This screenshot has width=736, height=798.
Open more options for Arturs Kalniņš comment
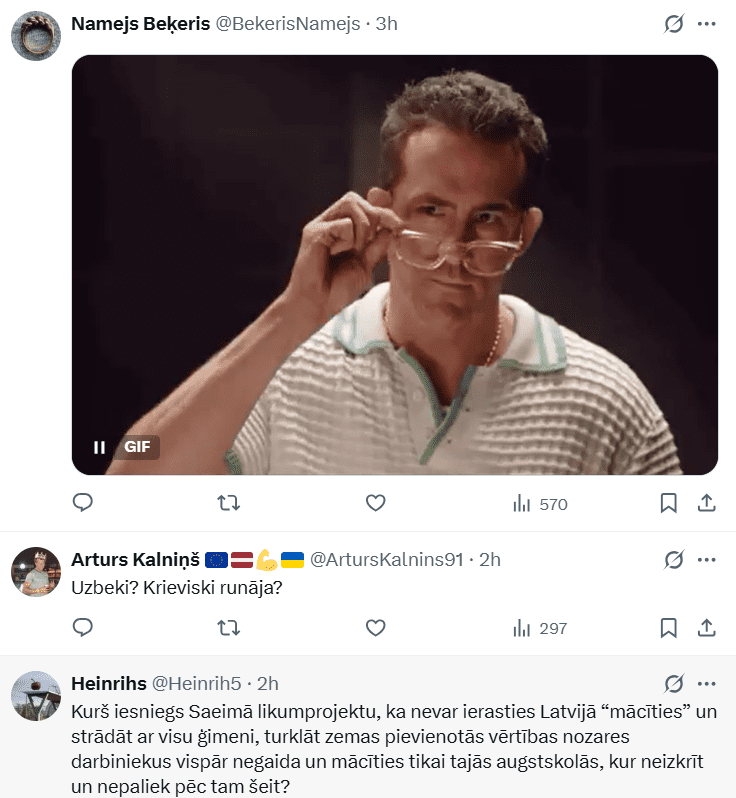pos(706,559)
